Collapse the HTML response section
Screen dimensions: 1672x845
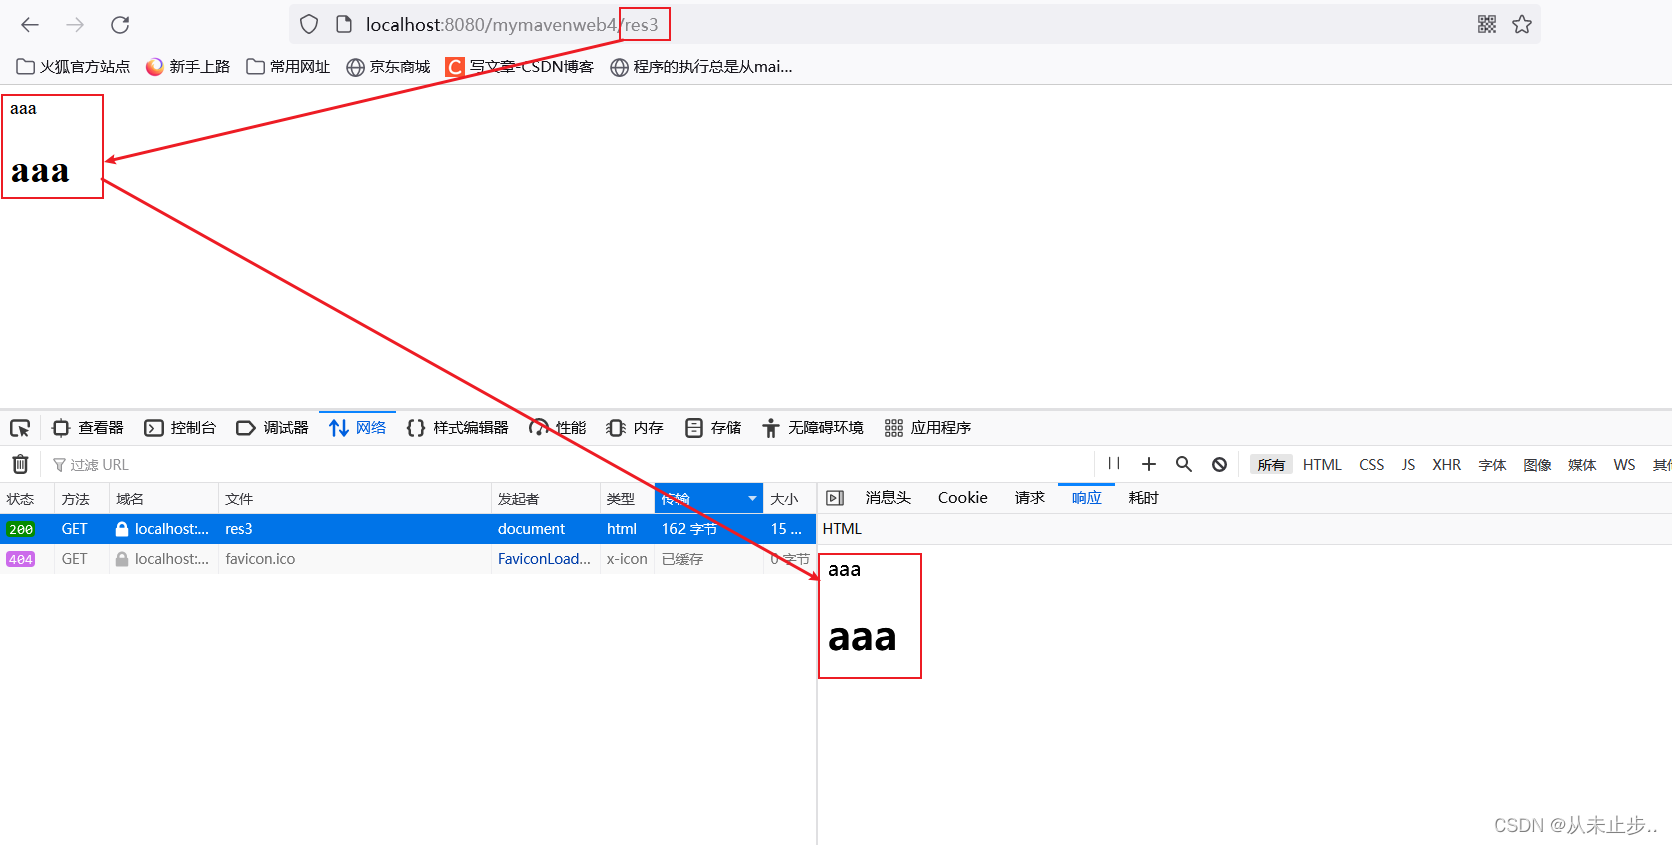click(842, 529)
